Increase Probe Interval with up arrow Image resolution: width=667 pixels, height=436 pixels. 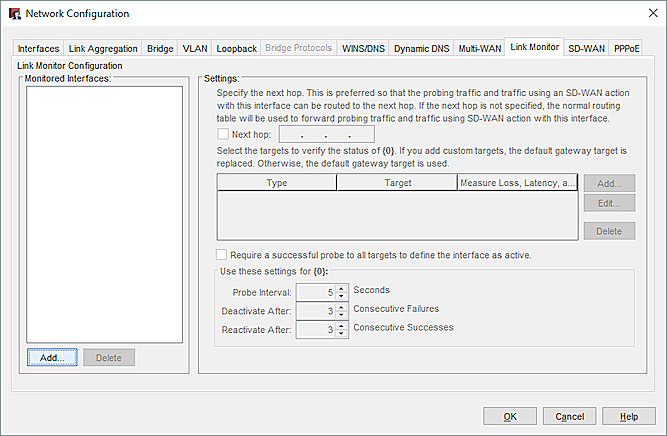point(341,288)
